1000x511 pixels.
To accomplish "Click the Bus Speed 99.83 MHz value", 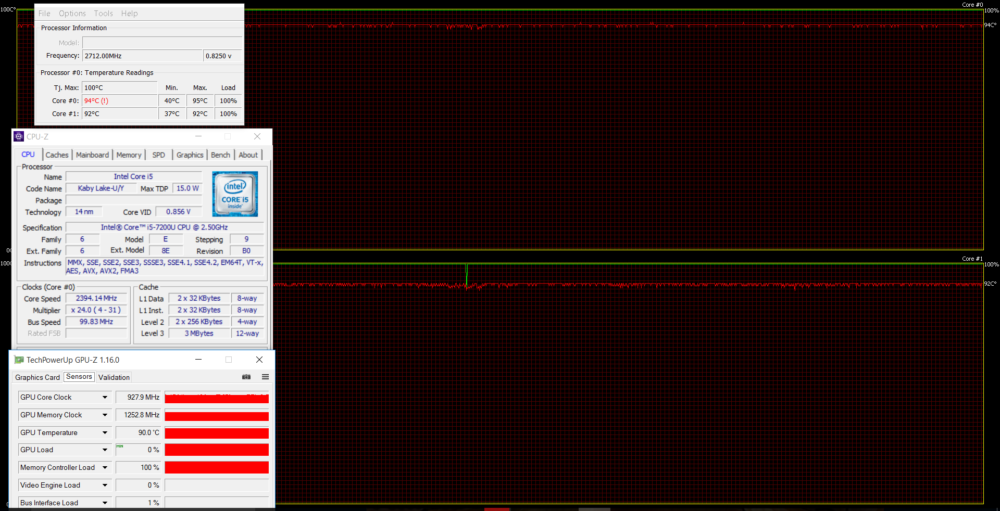I will coord(98,322).
